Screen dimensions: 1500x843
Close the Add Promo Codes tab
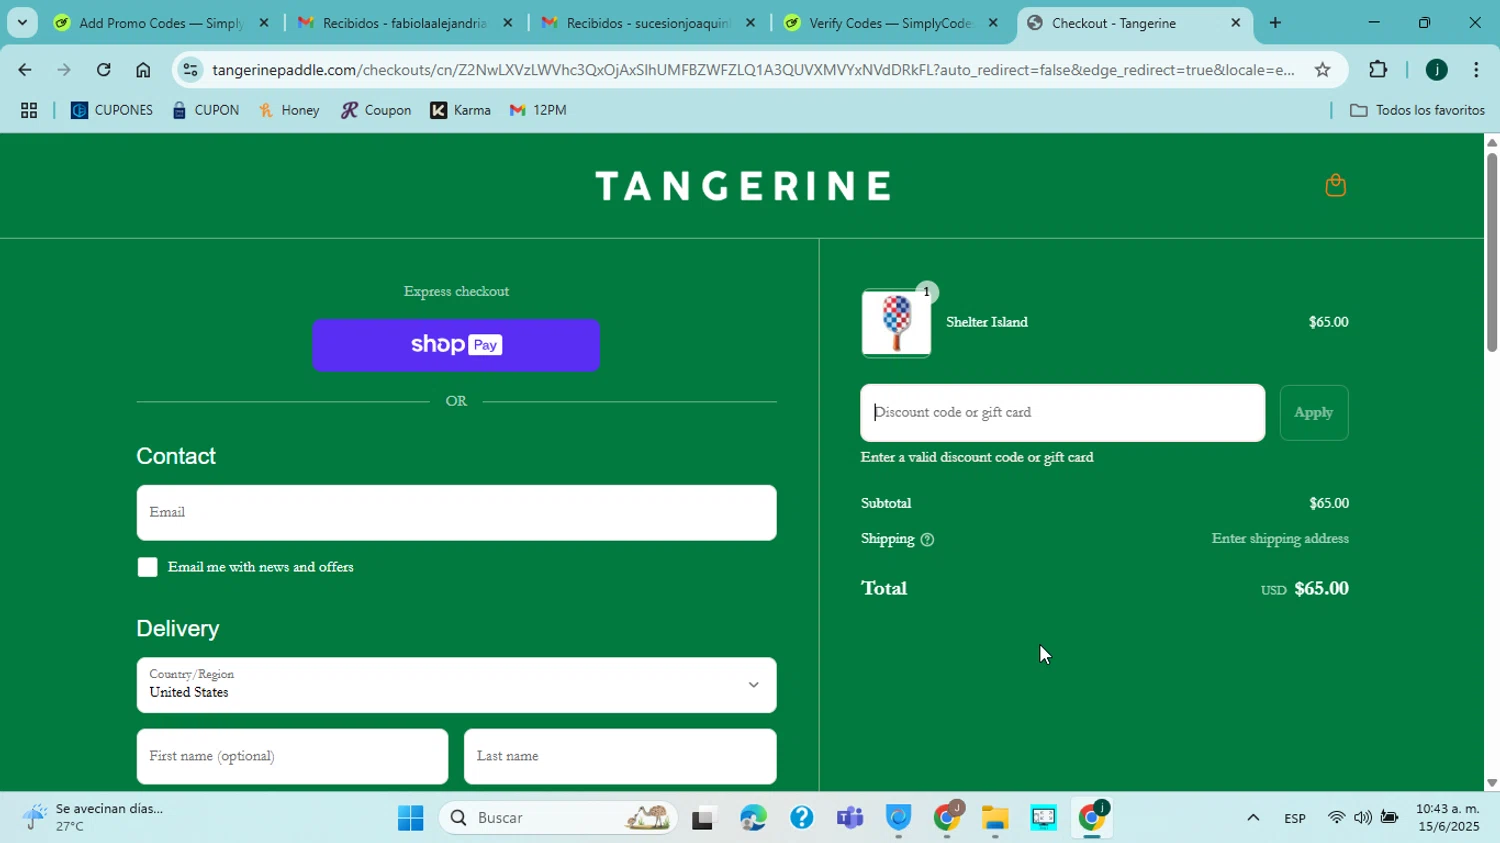[264, 23]
